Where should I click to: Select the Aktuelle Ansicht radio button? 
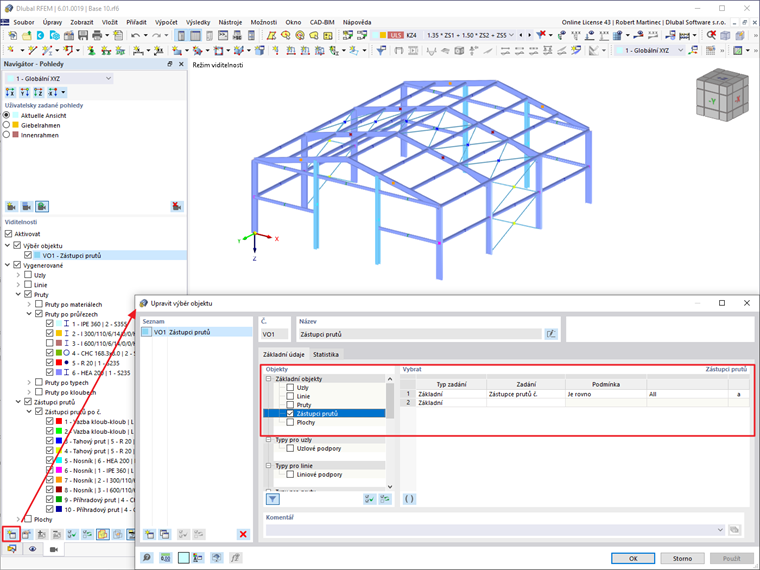[7, 115]
